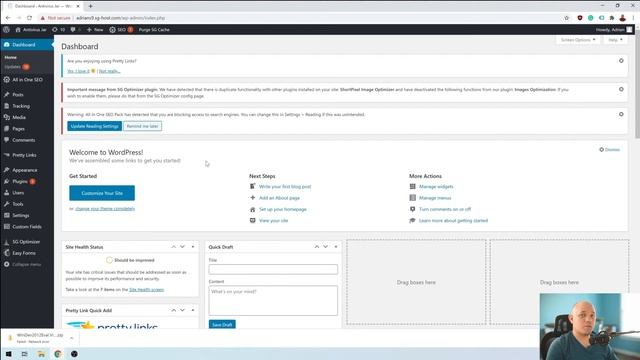Open Custom Fields menu
The image size is (640, 360).
tap(27, 227)
